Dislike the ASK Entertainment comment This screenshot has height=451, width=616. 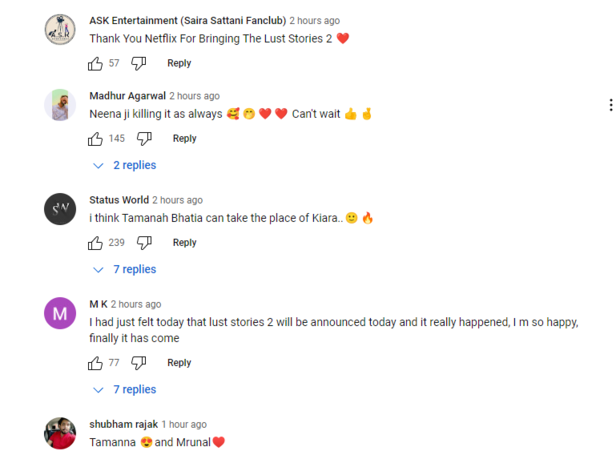[139, 63]
